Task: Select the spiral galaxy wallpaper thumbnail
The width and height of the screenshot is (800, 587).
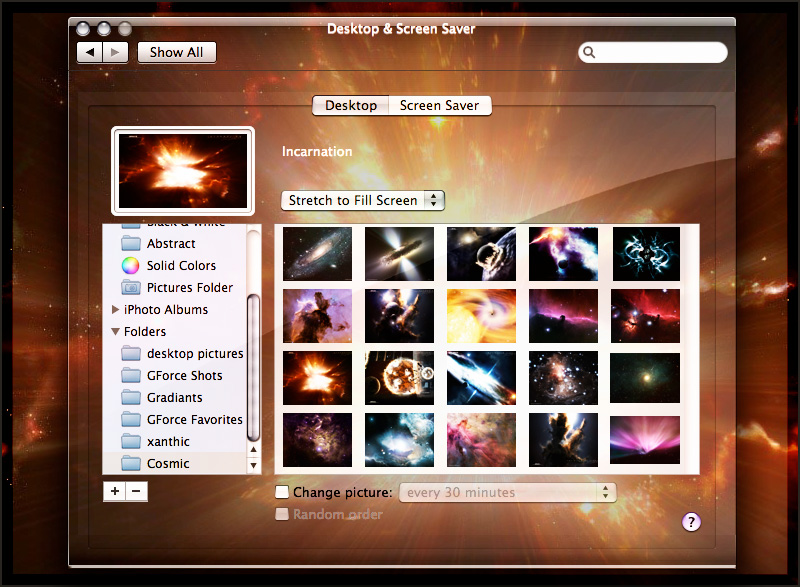Action: 317,254
